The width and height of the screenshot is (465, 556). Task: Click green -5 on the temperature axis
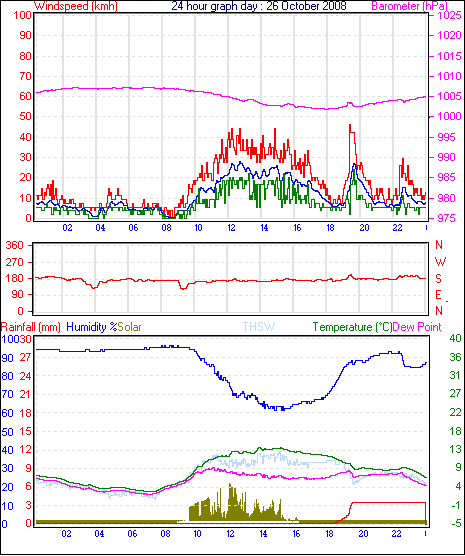pos(456,523)
